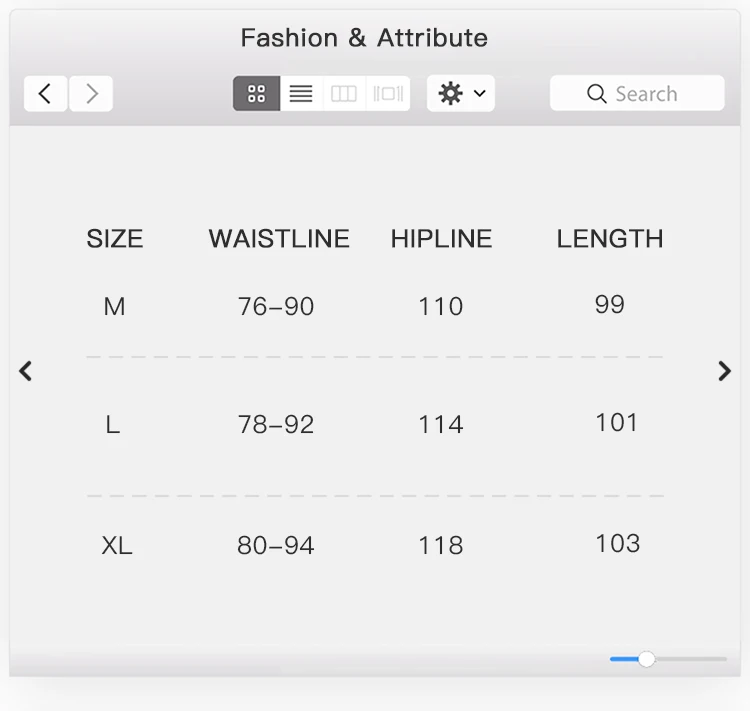Click the WAISTLINE column header

pyautogui.click(x=279, y=239)
